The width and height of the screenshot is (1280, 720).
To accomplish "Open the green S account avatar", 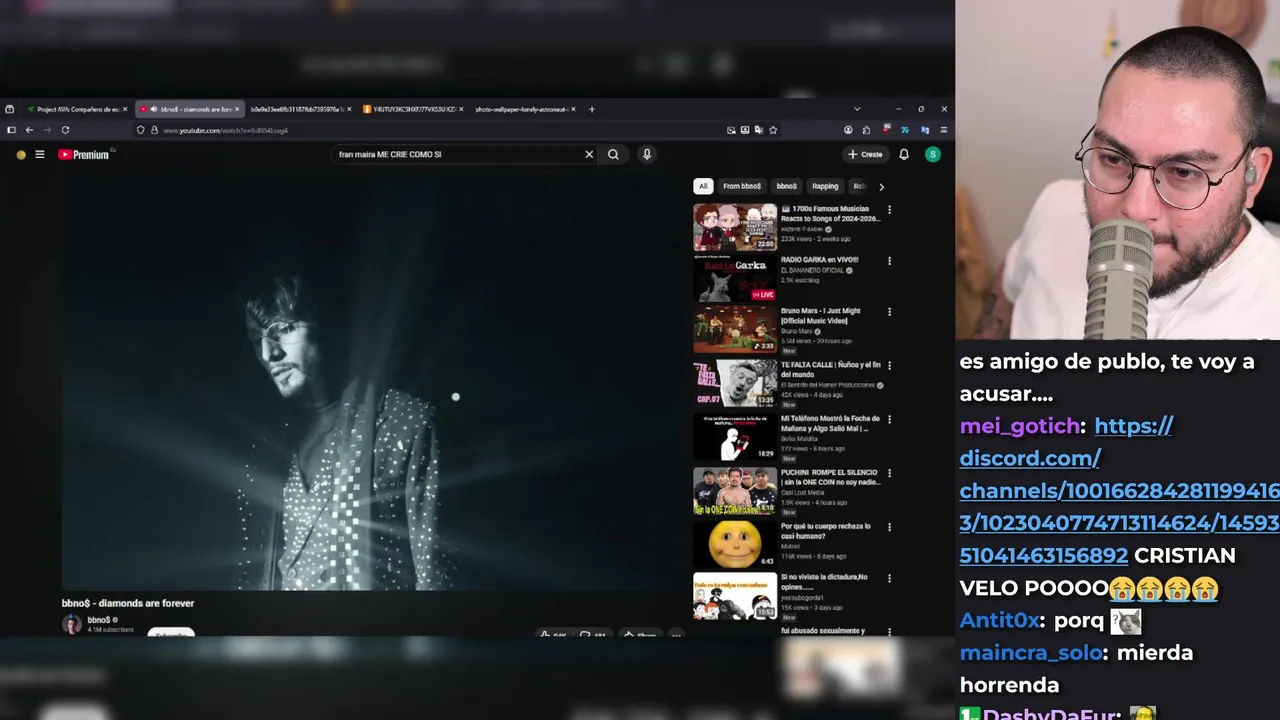I will tap(933, 154).
